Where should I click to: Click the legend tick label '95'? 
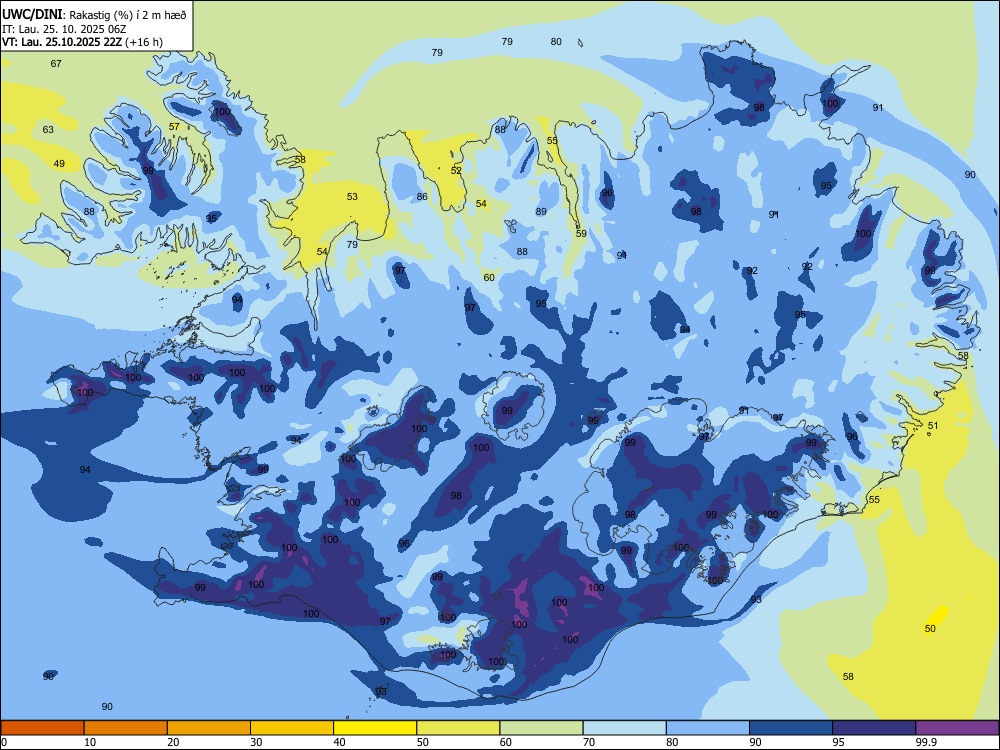click(839, 742)
